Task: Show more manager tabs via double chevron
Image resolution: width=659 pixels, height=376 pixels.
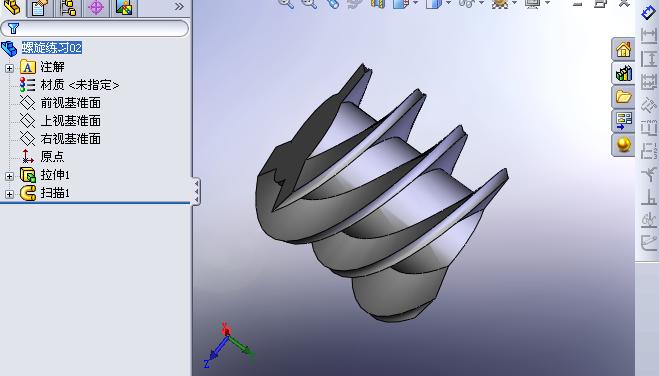Action: (x=179, y=6)
